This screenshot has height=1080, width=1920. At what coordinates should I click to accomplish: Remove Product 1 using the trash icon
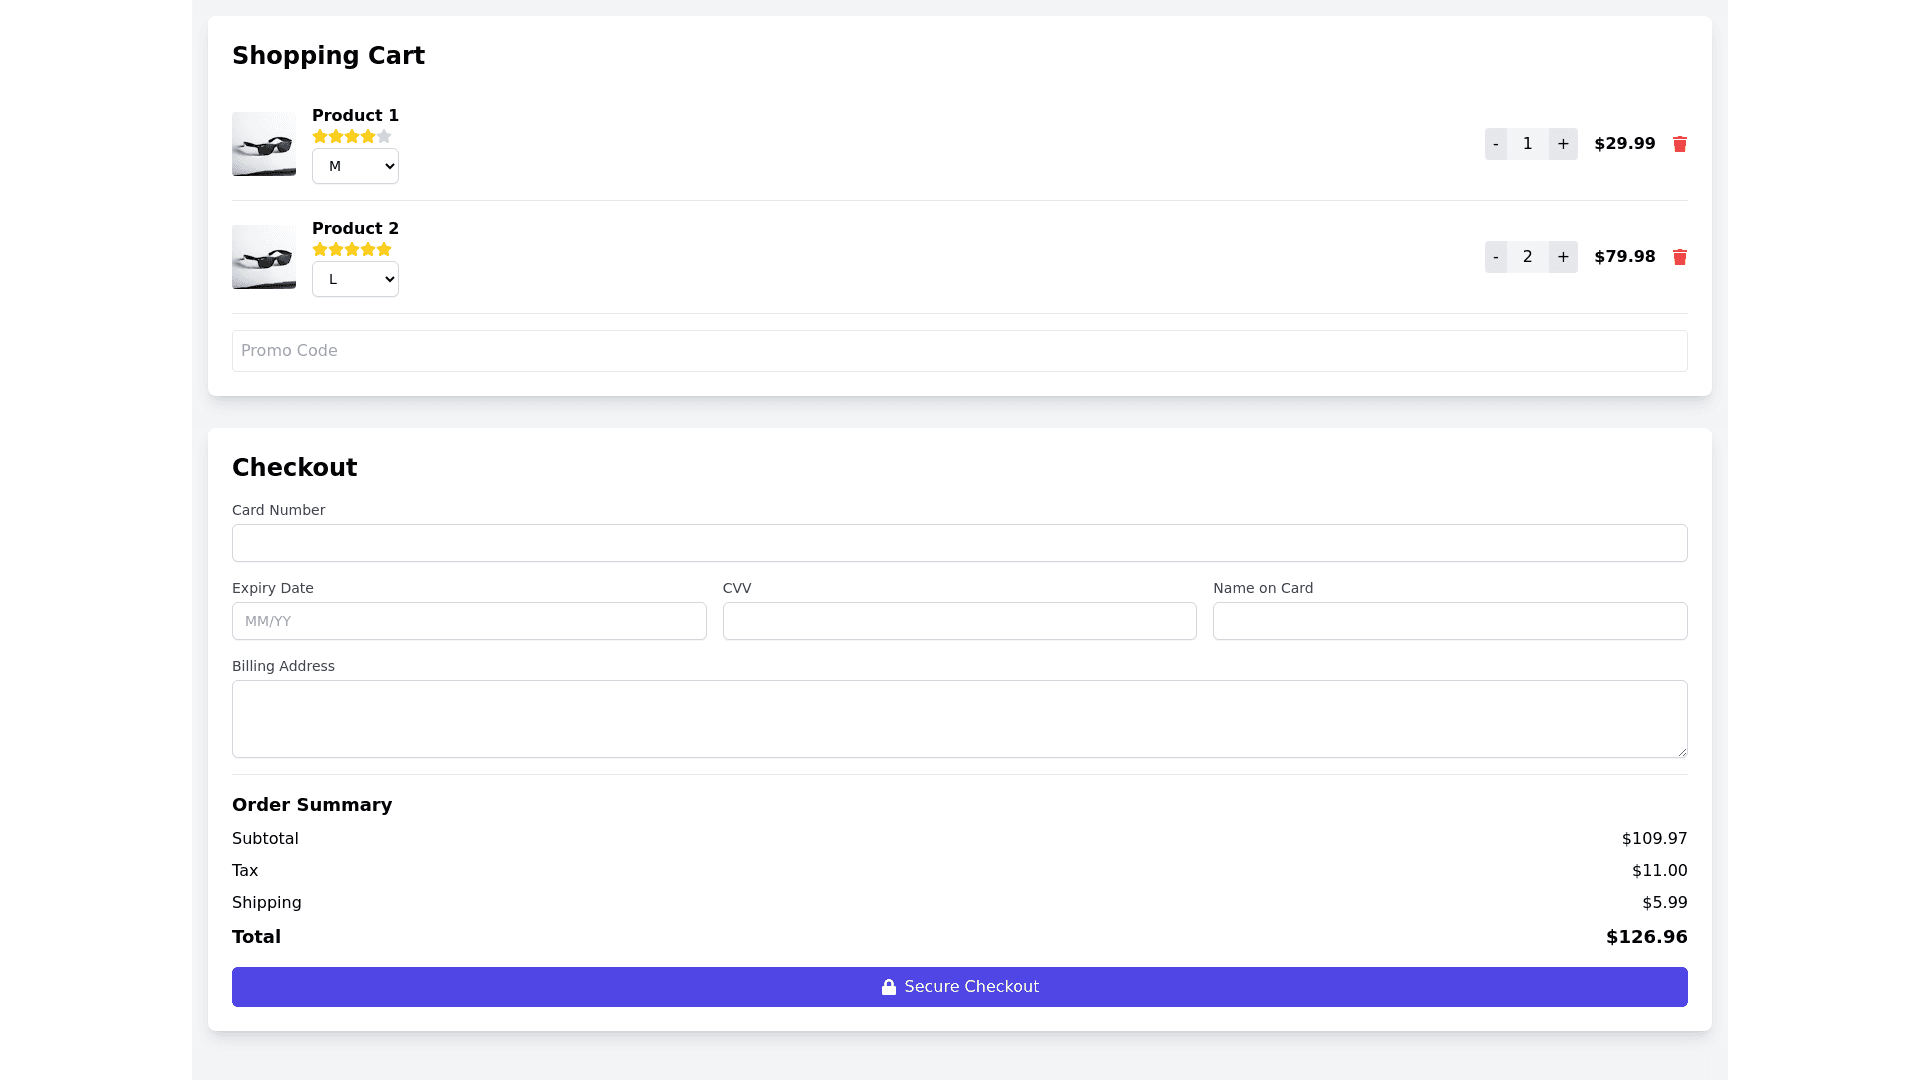[1680, 144]
